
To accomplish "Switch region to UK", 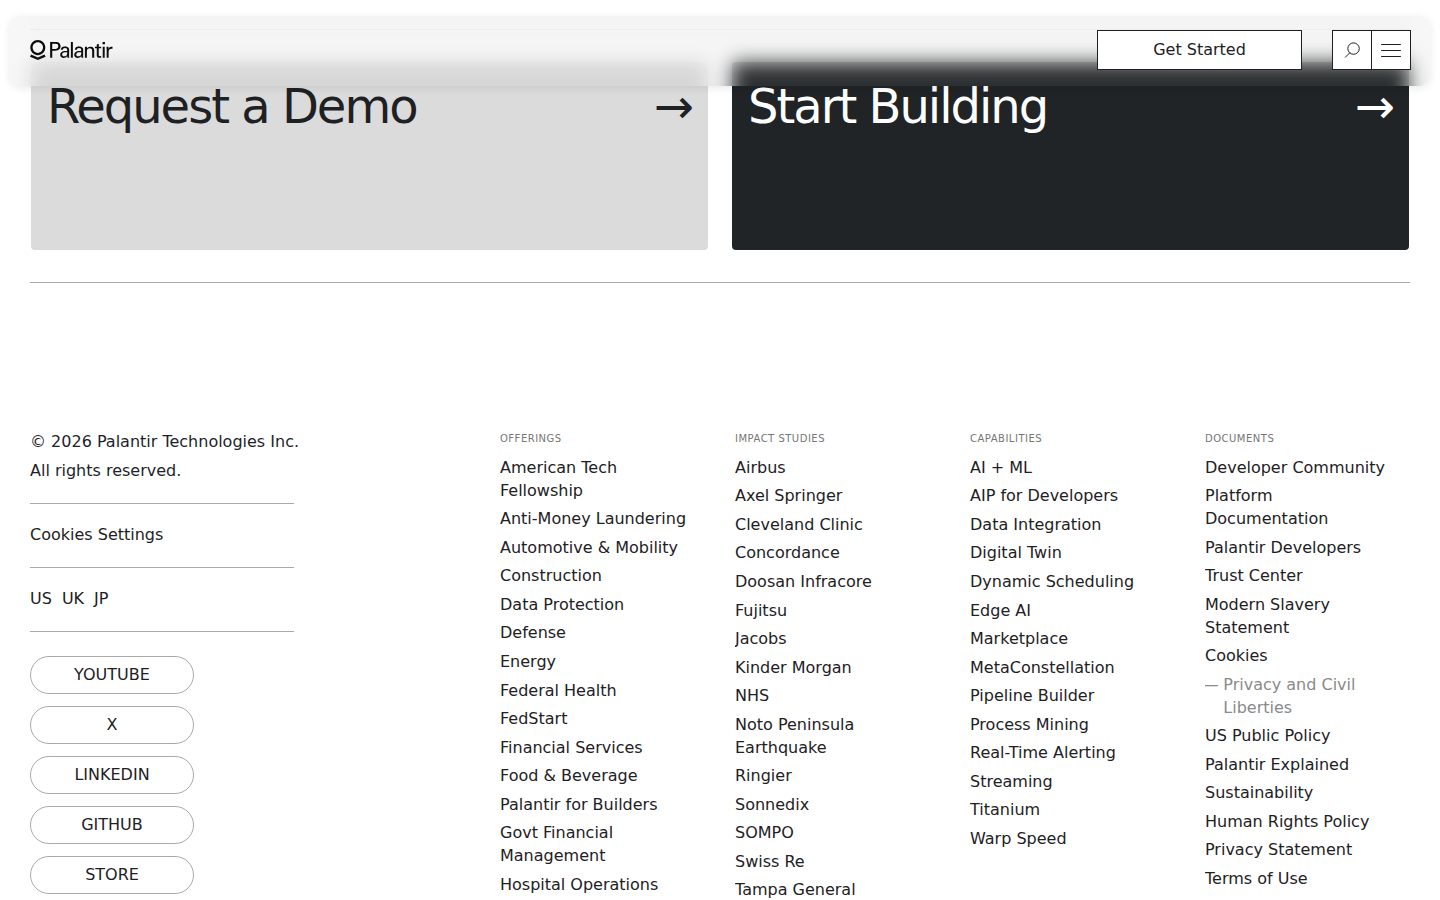I will click(x=73, y=599).
